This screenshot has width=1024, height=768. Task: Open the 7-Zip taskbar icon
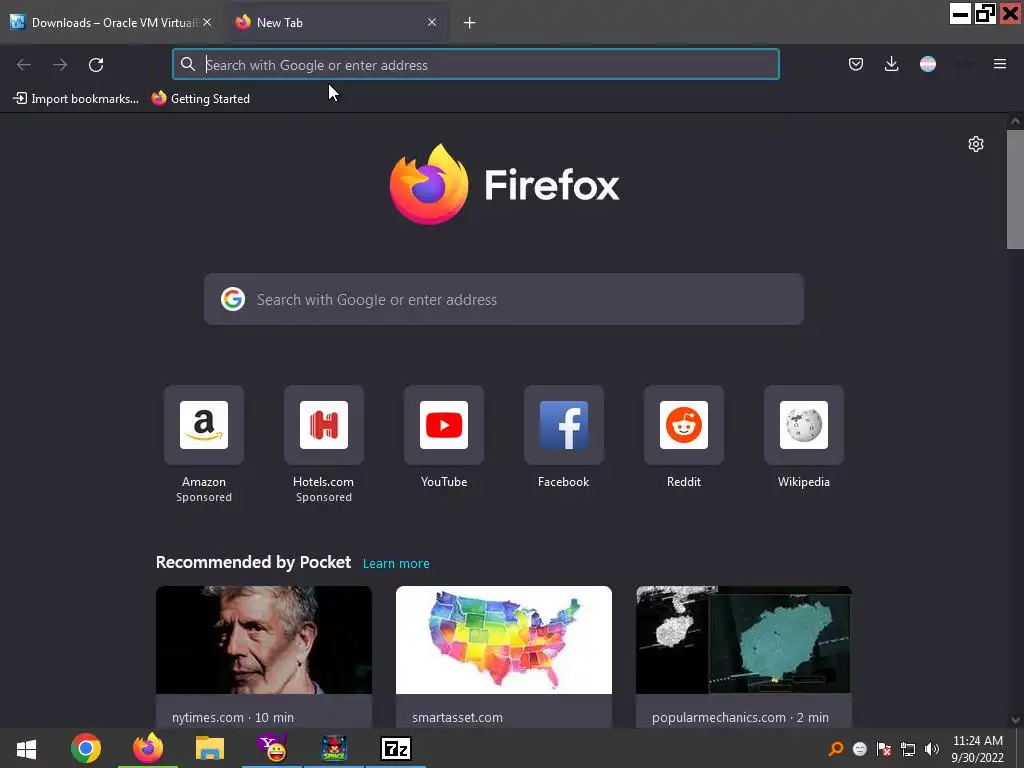point(396,748)
